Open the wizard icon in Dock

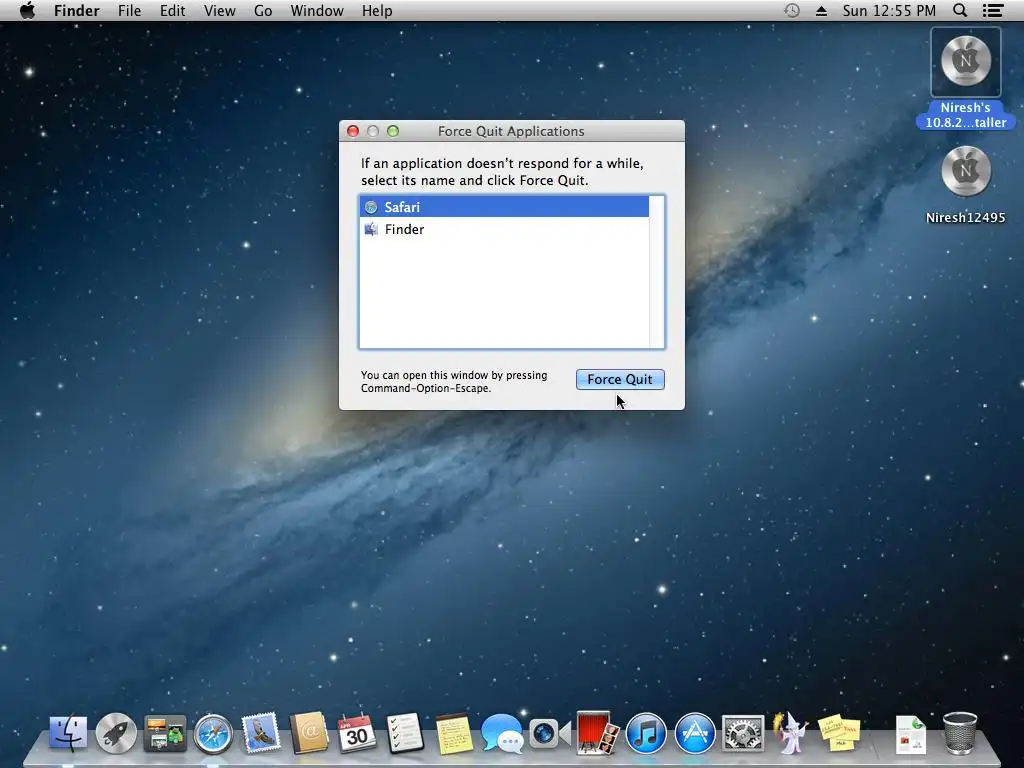tap(791, 732)
